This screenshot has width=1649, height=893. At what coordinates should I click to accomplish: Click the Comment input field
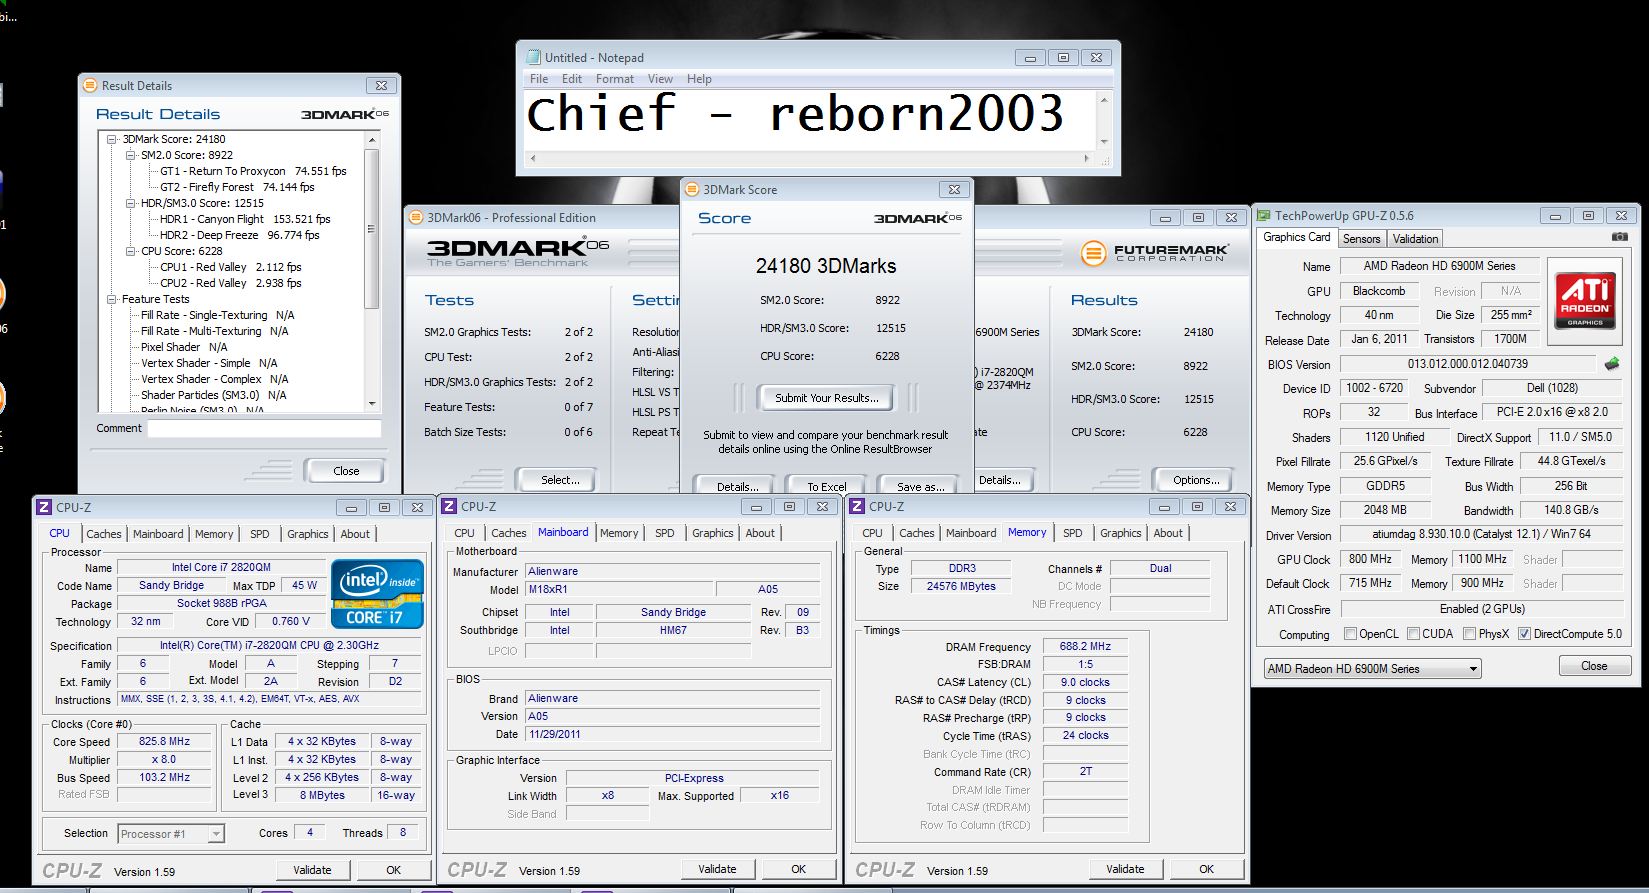264,428
